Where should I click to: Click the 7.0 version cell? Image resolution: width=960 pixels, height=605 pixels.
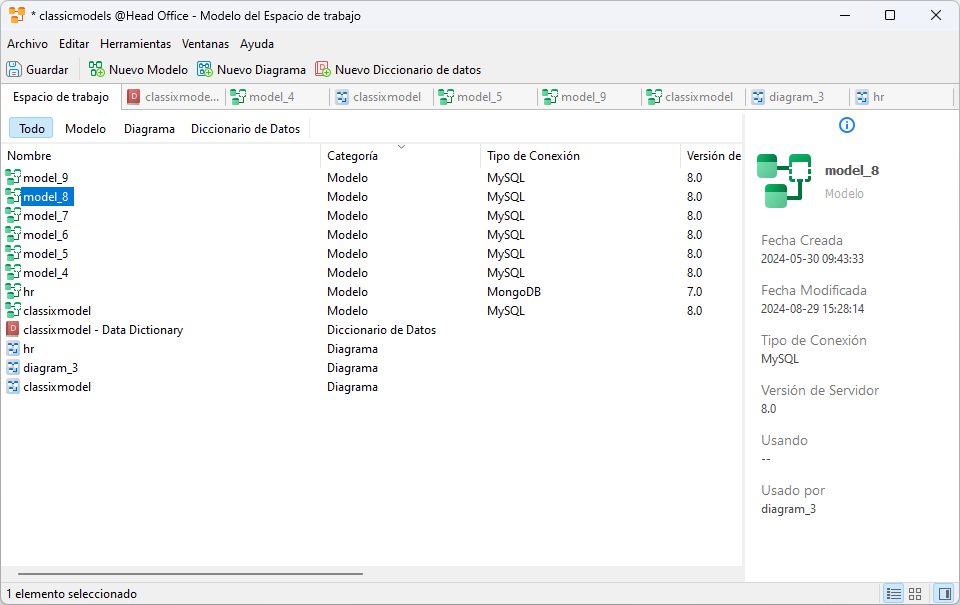[x=694, y=291]
